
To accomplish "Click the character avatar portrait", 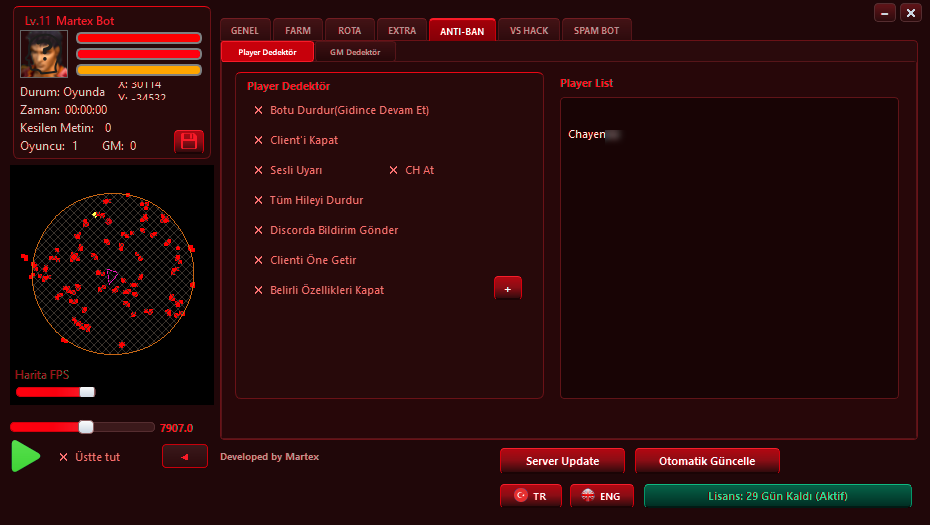I will click(x=44, y=55).
